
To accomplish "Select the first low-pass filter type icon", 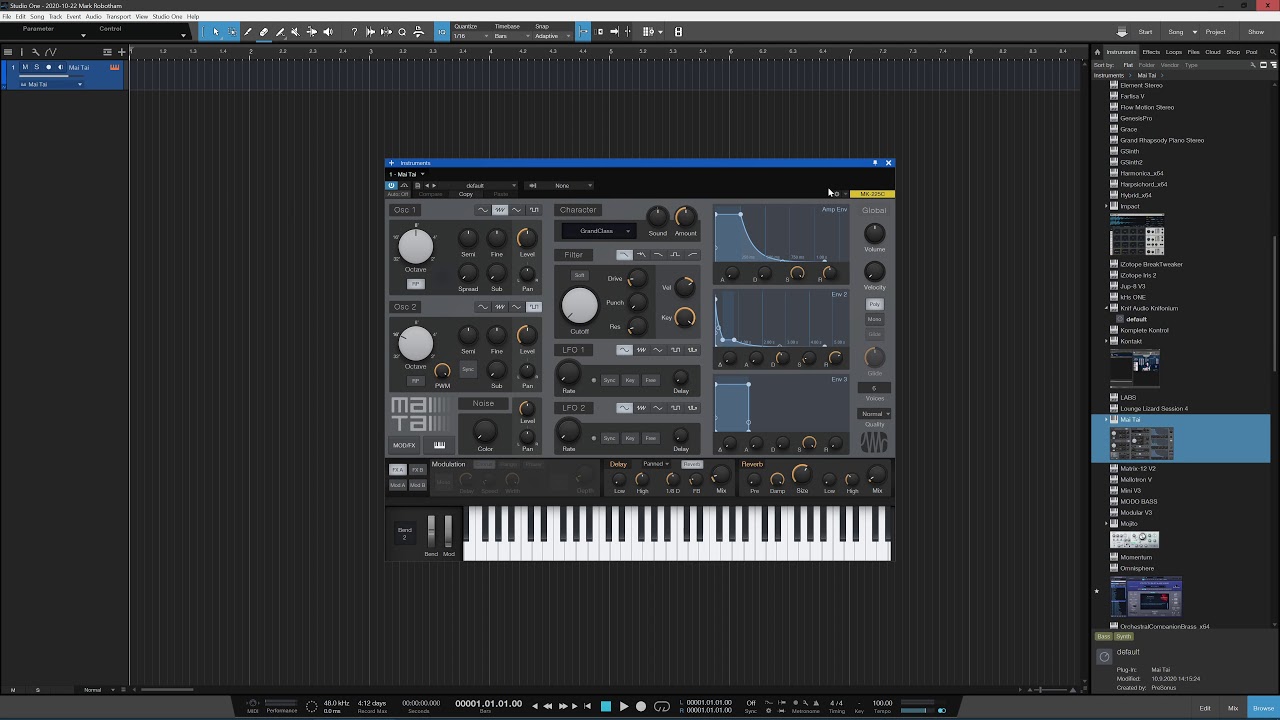I will point(624,255).
